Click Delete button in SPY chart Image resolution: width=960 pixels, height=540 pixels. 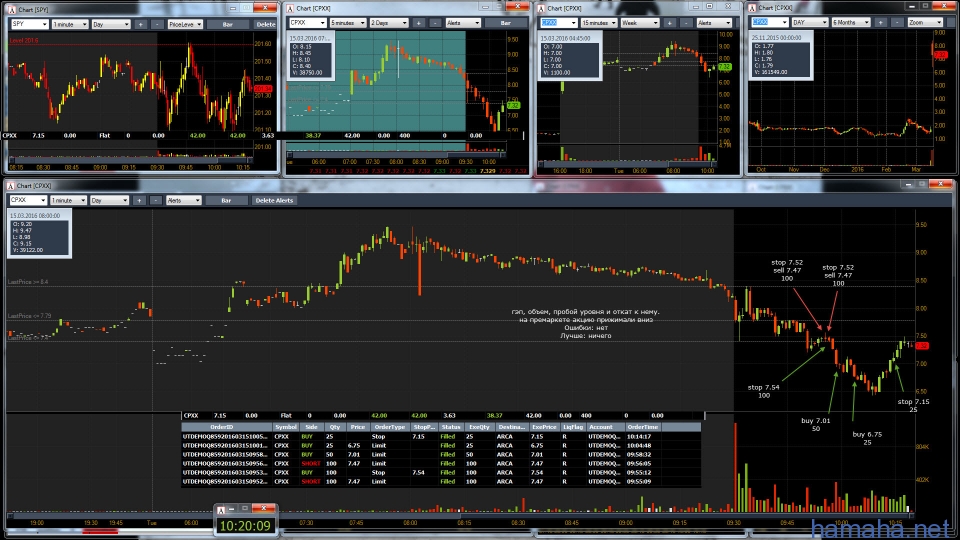265,24
